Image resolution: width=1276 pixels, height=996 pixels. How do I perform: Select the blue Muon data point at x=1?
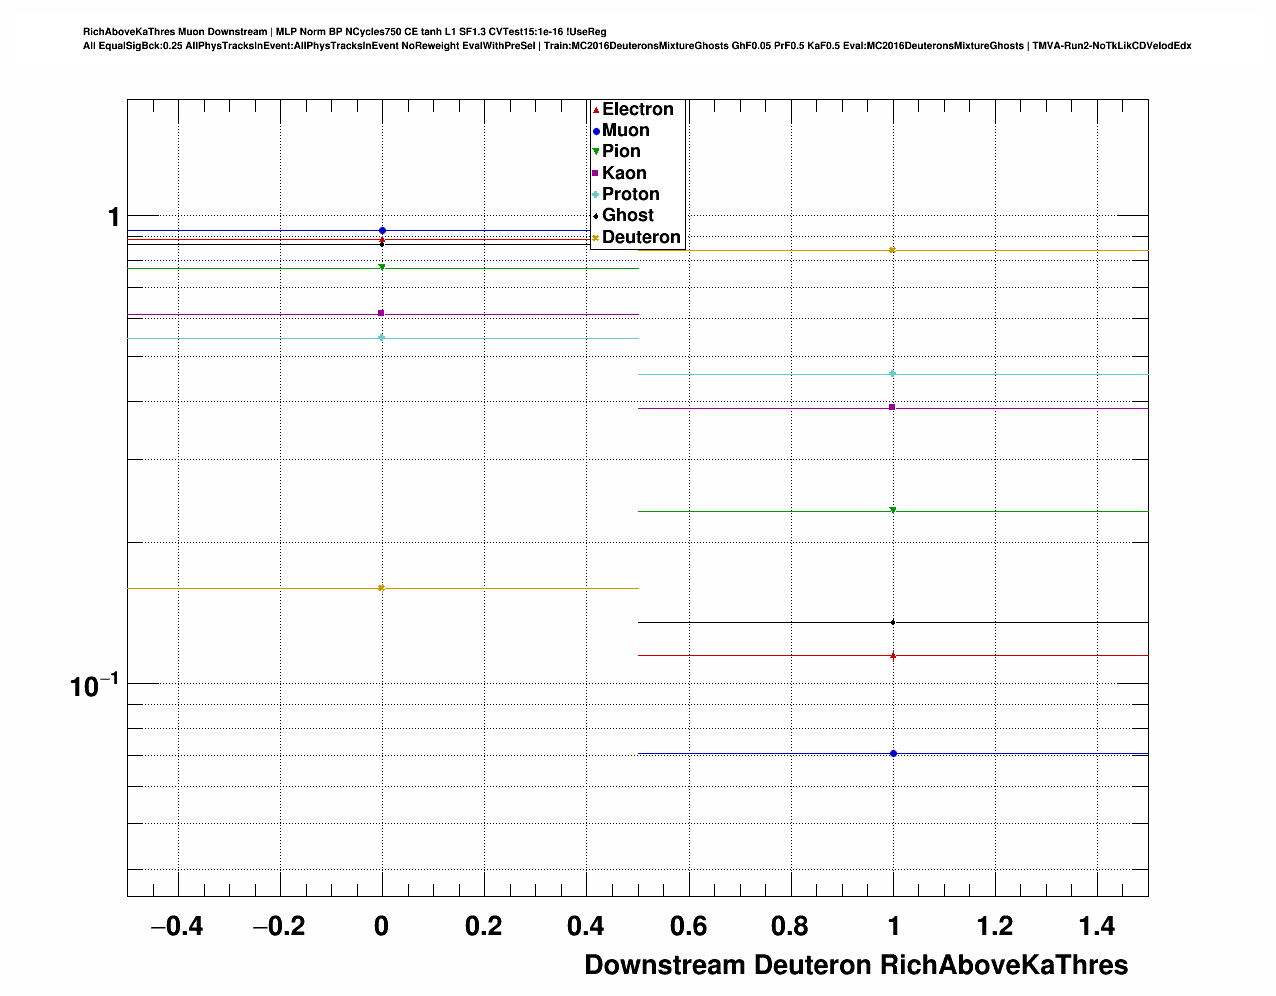tap(893, 753)
